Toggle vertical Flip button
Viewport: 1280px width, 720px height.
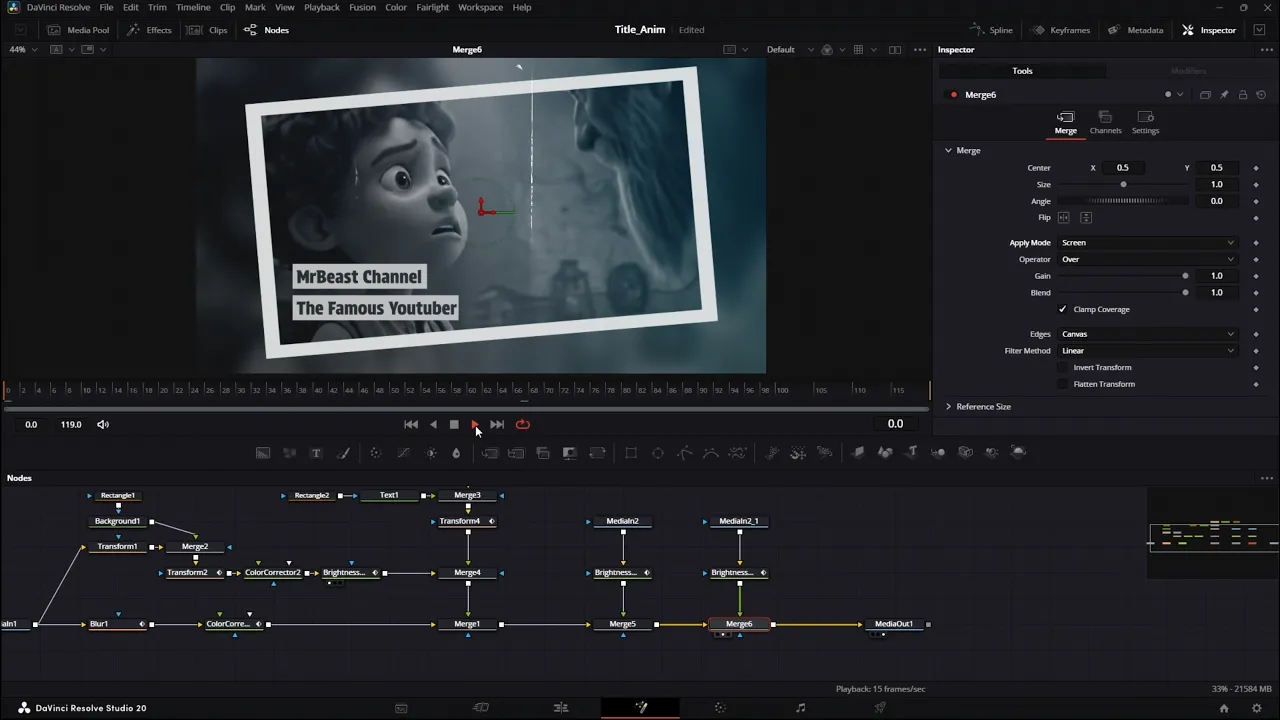(x=1086, y=218)
